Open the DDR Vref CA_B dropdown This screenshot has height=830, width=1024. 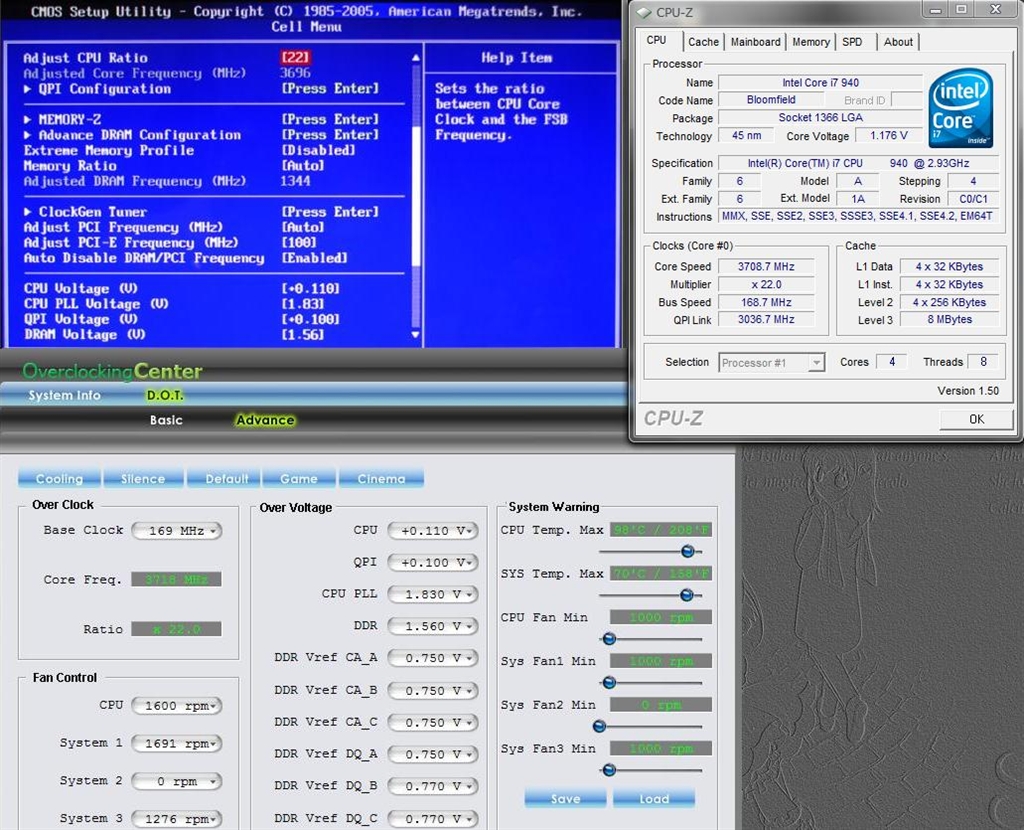pos(433,691)
